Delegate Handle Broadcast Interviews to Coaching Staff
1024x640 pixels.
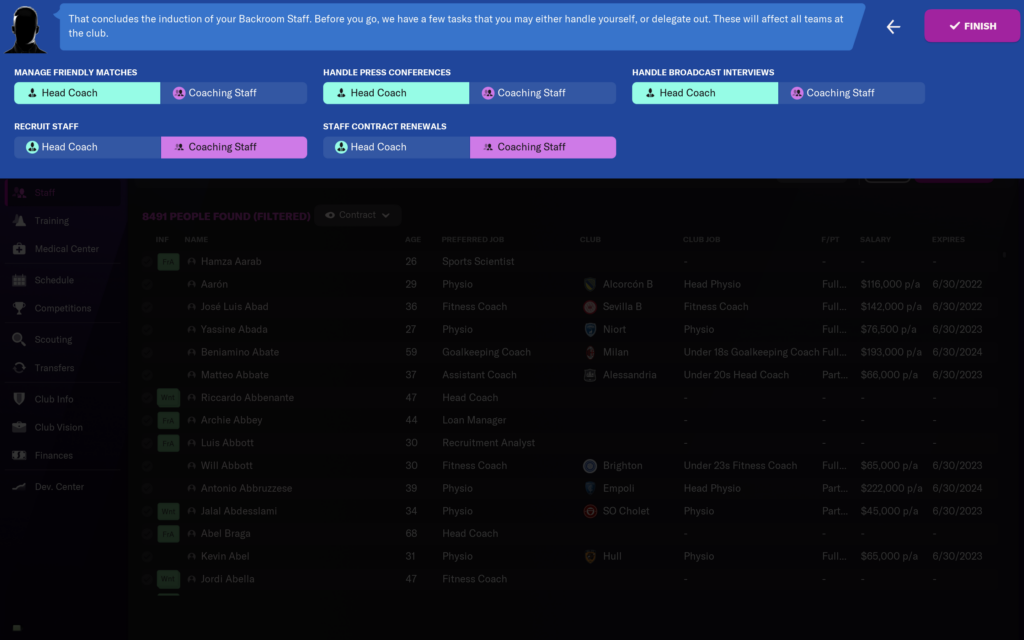851,93
